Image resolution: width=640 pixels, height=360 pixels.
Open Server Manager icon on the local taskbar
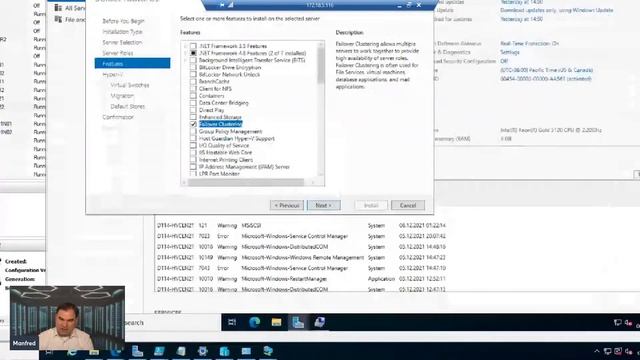pyautogui.click(x=137, y=351)
